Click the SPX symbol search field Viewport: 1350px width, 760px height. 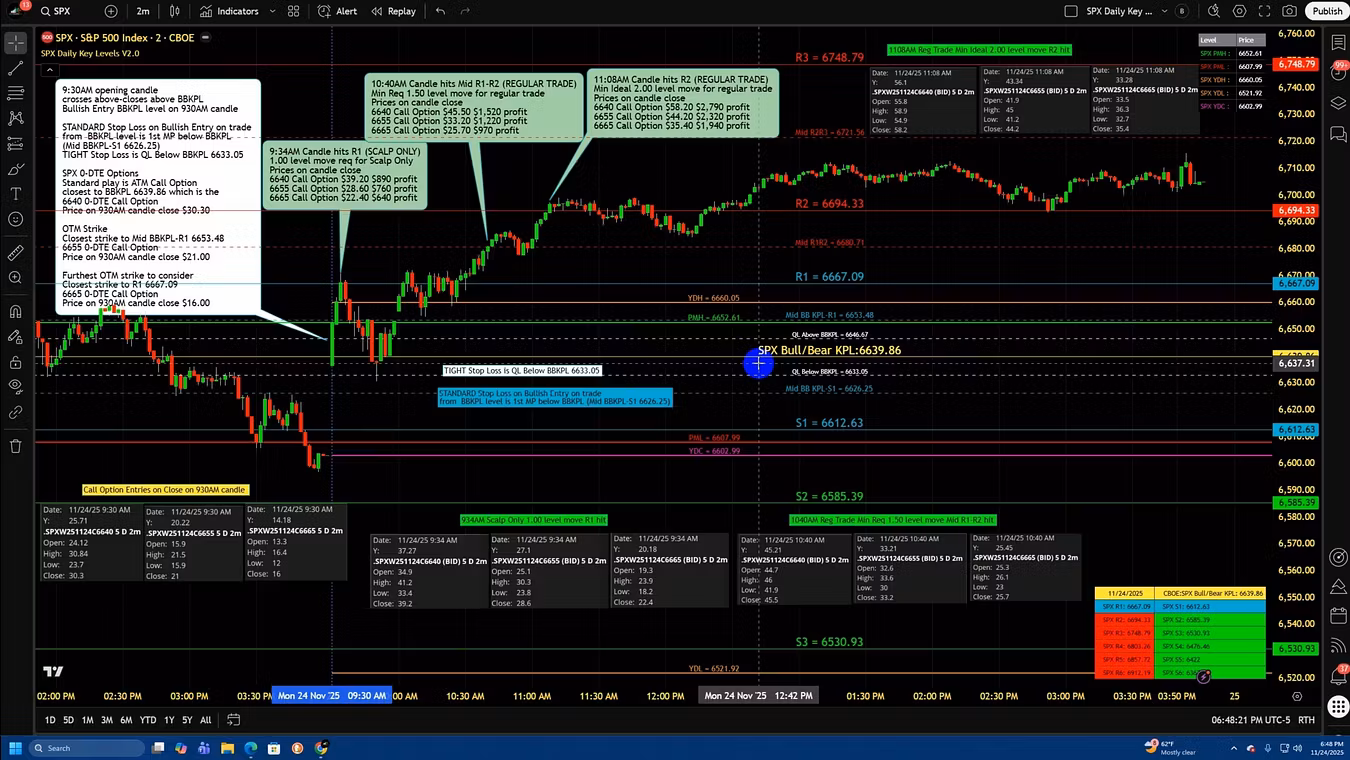[x=61, y=11]
